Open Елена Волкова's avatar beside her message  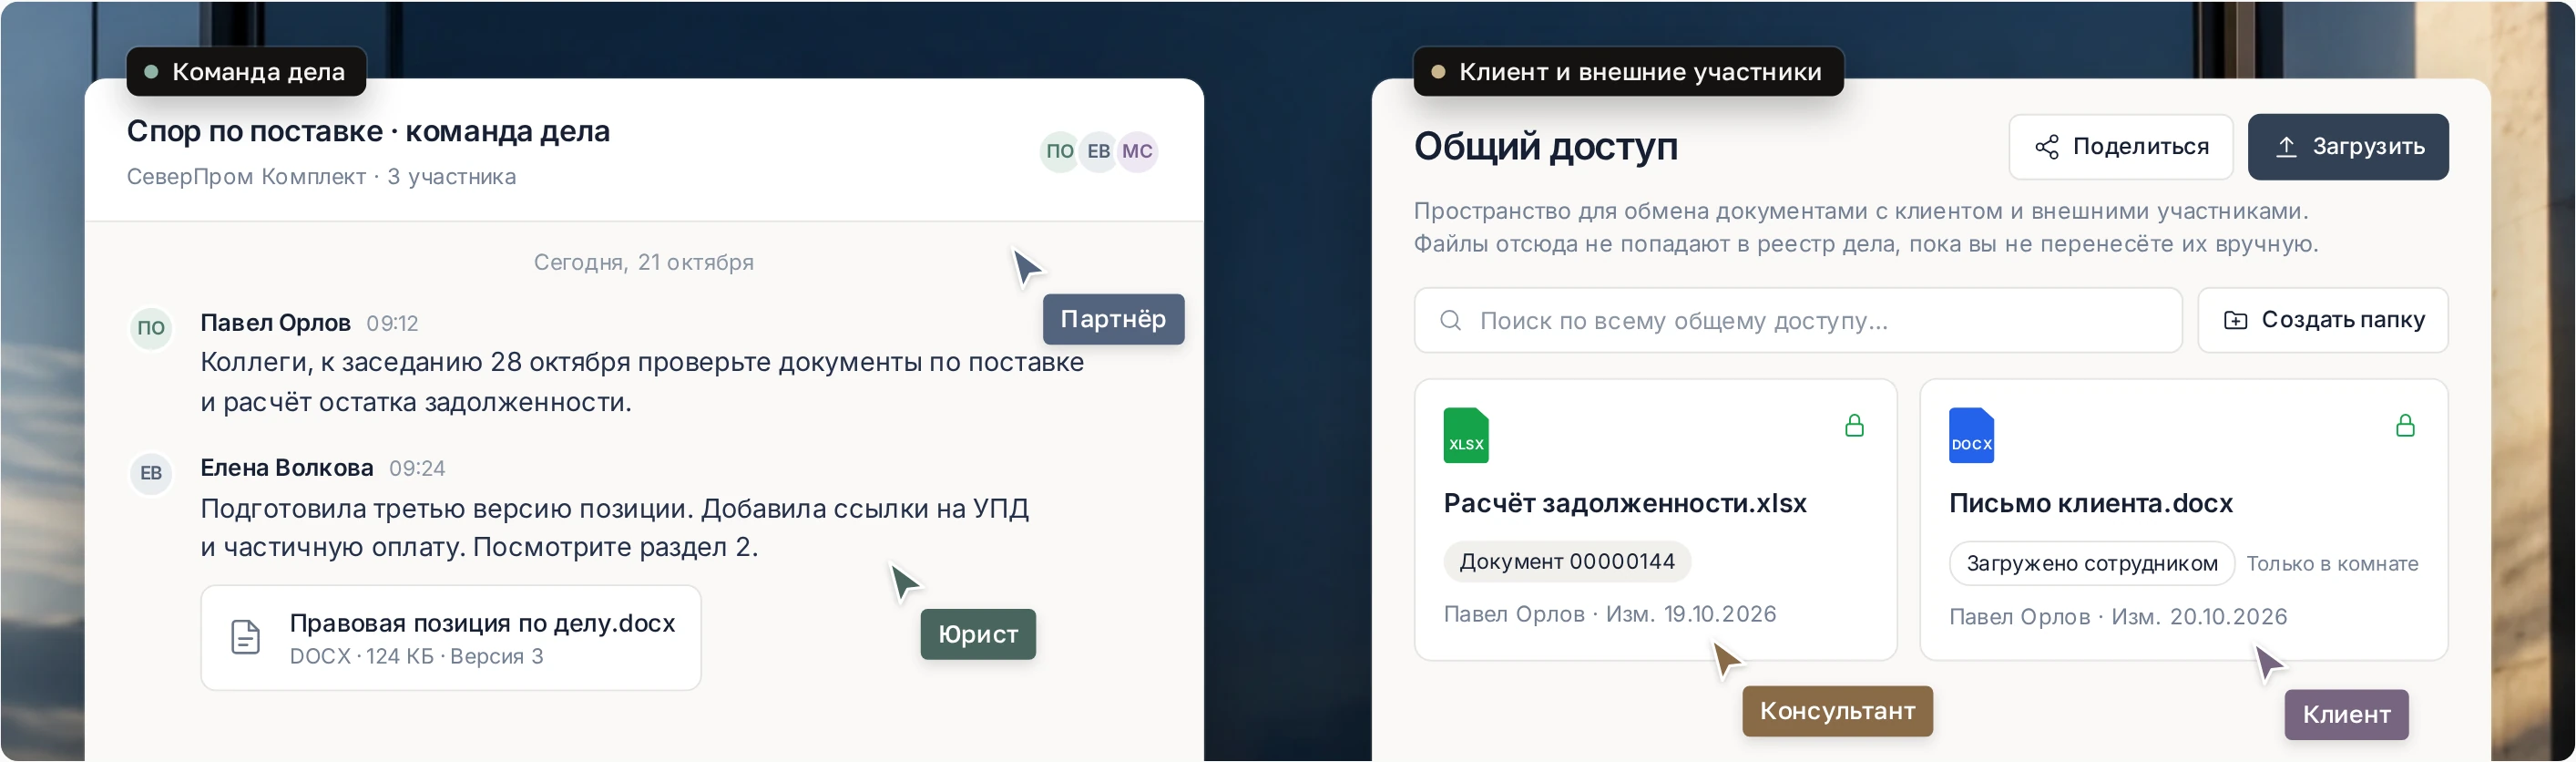tap(151, 473)
